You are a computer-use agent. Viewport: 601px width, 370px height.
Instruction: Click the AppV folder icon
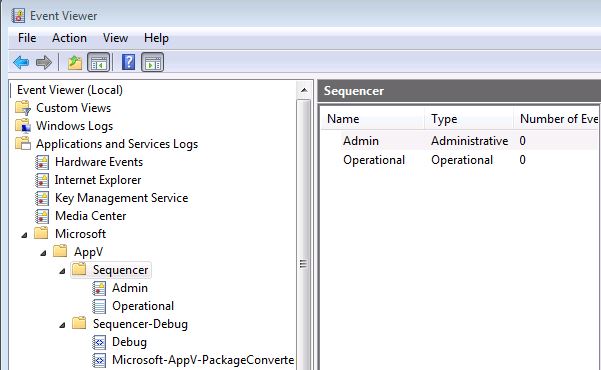click(60, 251)
